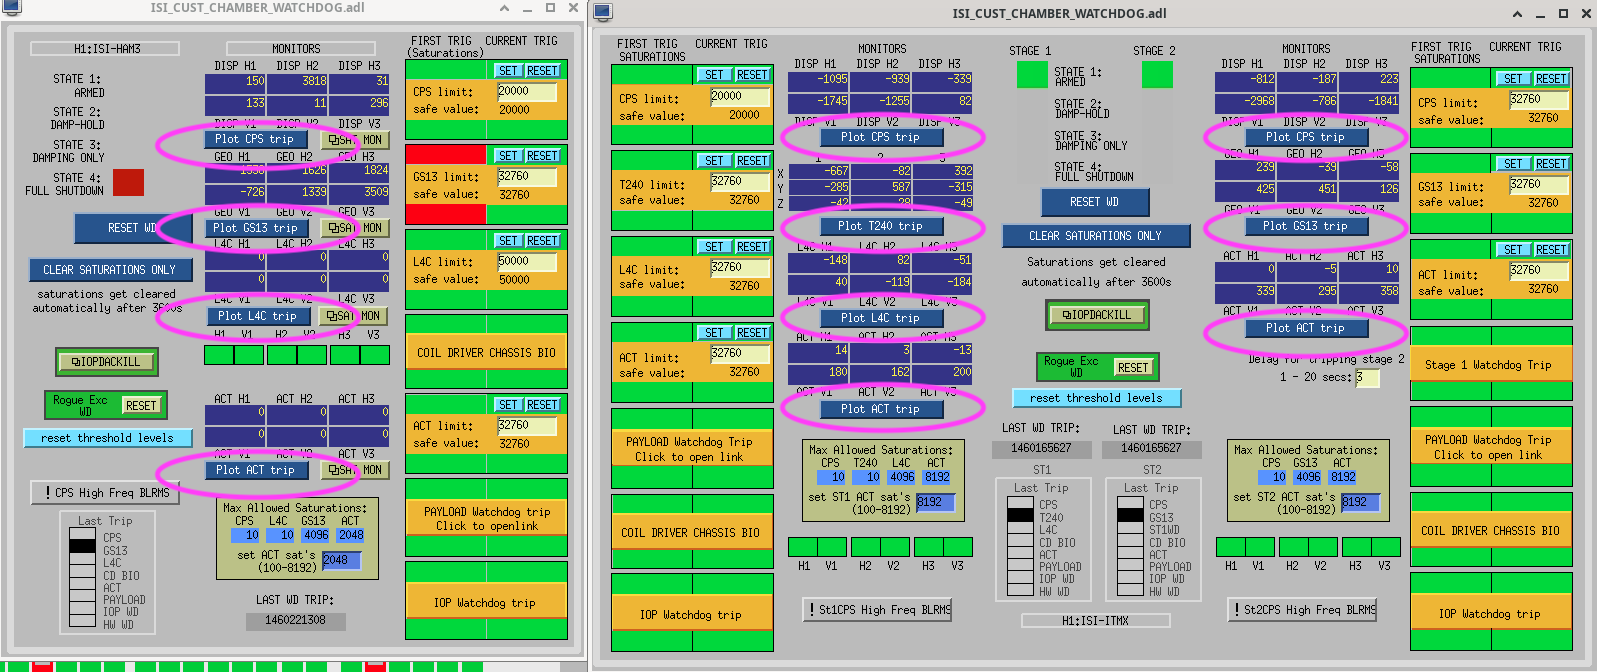Click Plot GS13 trip in HAM3 window
Viewport: 1597px width, 672px height.
[254, 228]
